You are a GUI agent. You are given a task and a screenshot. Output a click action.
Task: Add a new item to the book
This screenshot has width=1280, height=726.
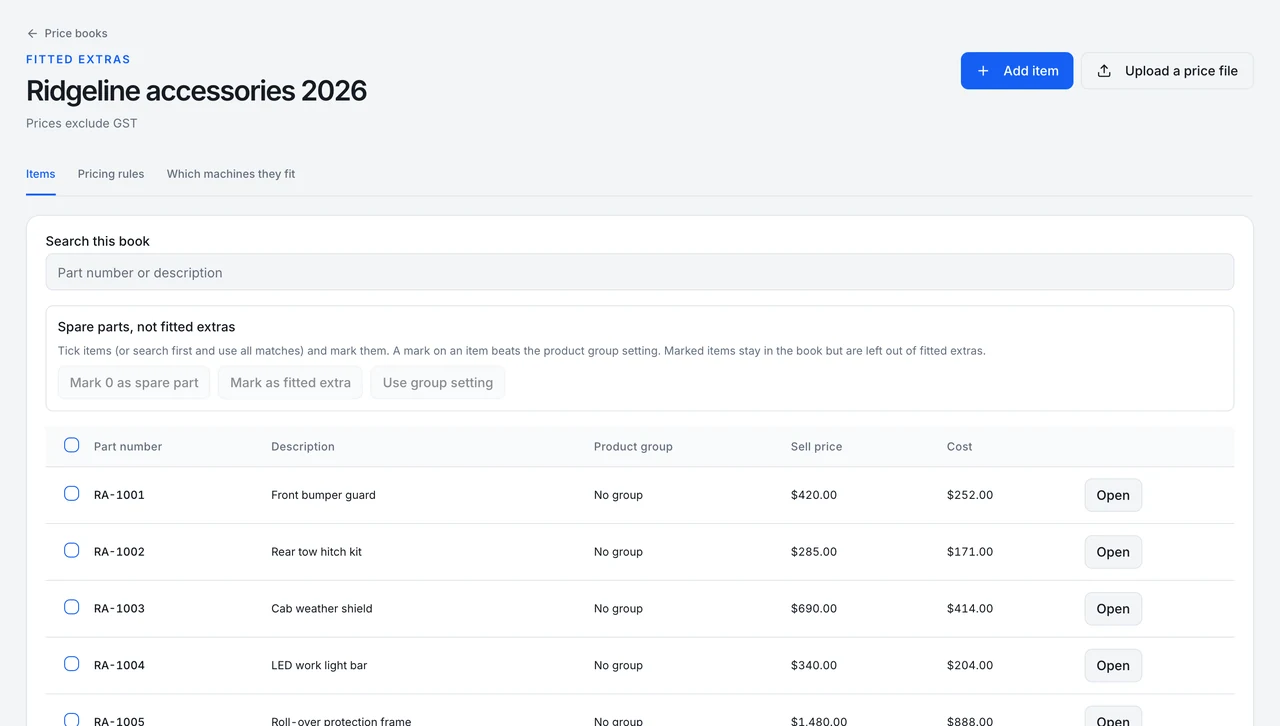[1017, 71]
